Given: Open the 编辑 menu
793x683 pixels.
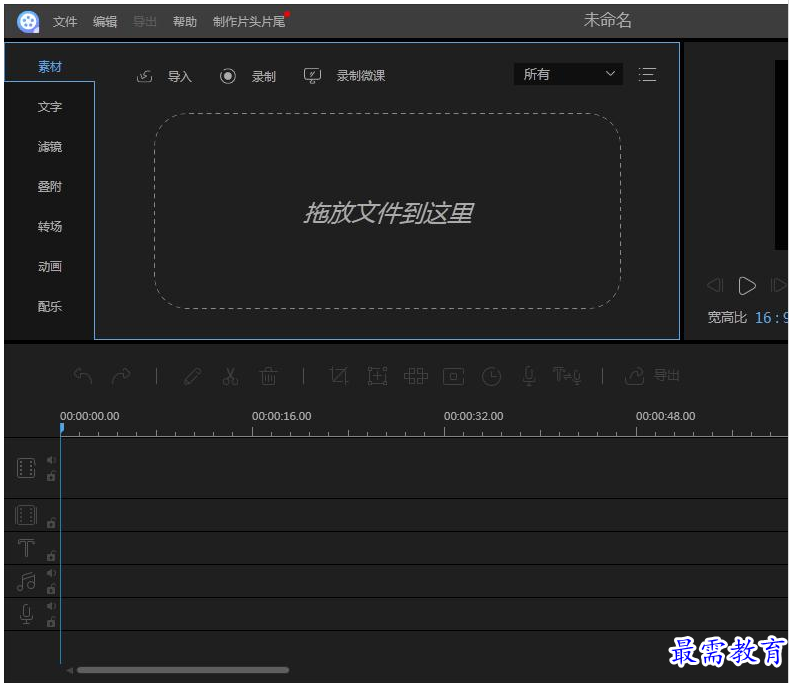Looking at the screenshot, I should [105, 21].
